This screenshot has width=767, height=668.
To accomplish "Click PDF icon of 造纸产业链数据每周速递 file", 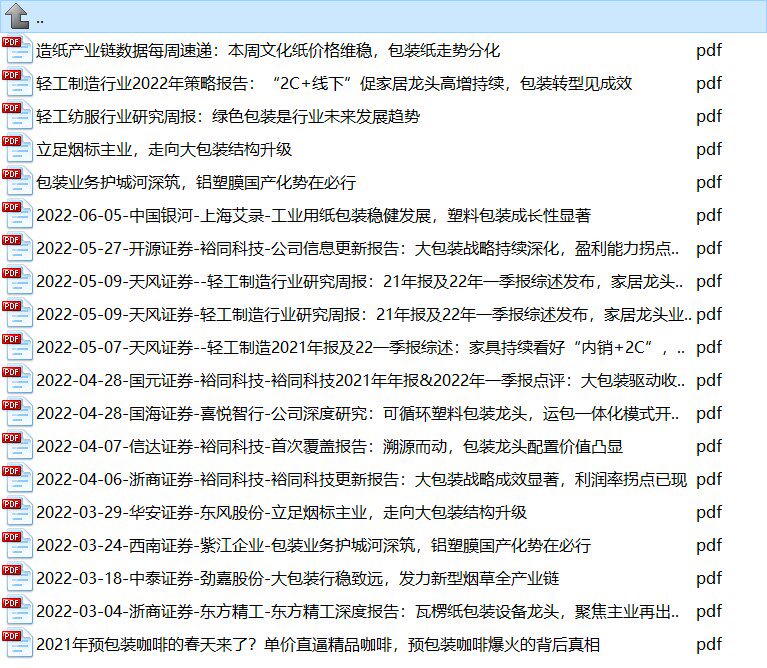I will pos(17,50).
